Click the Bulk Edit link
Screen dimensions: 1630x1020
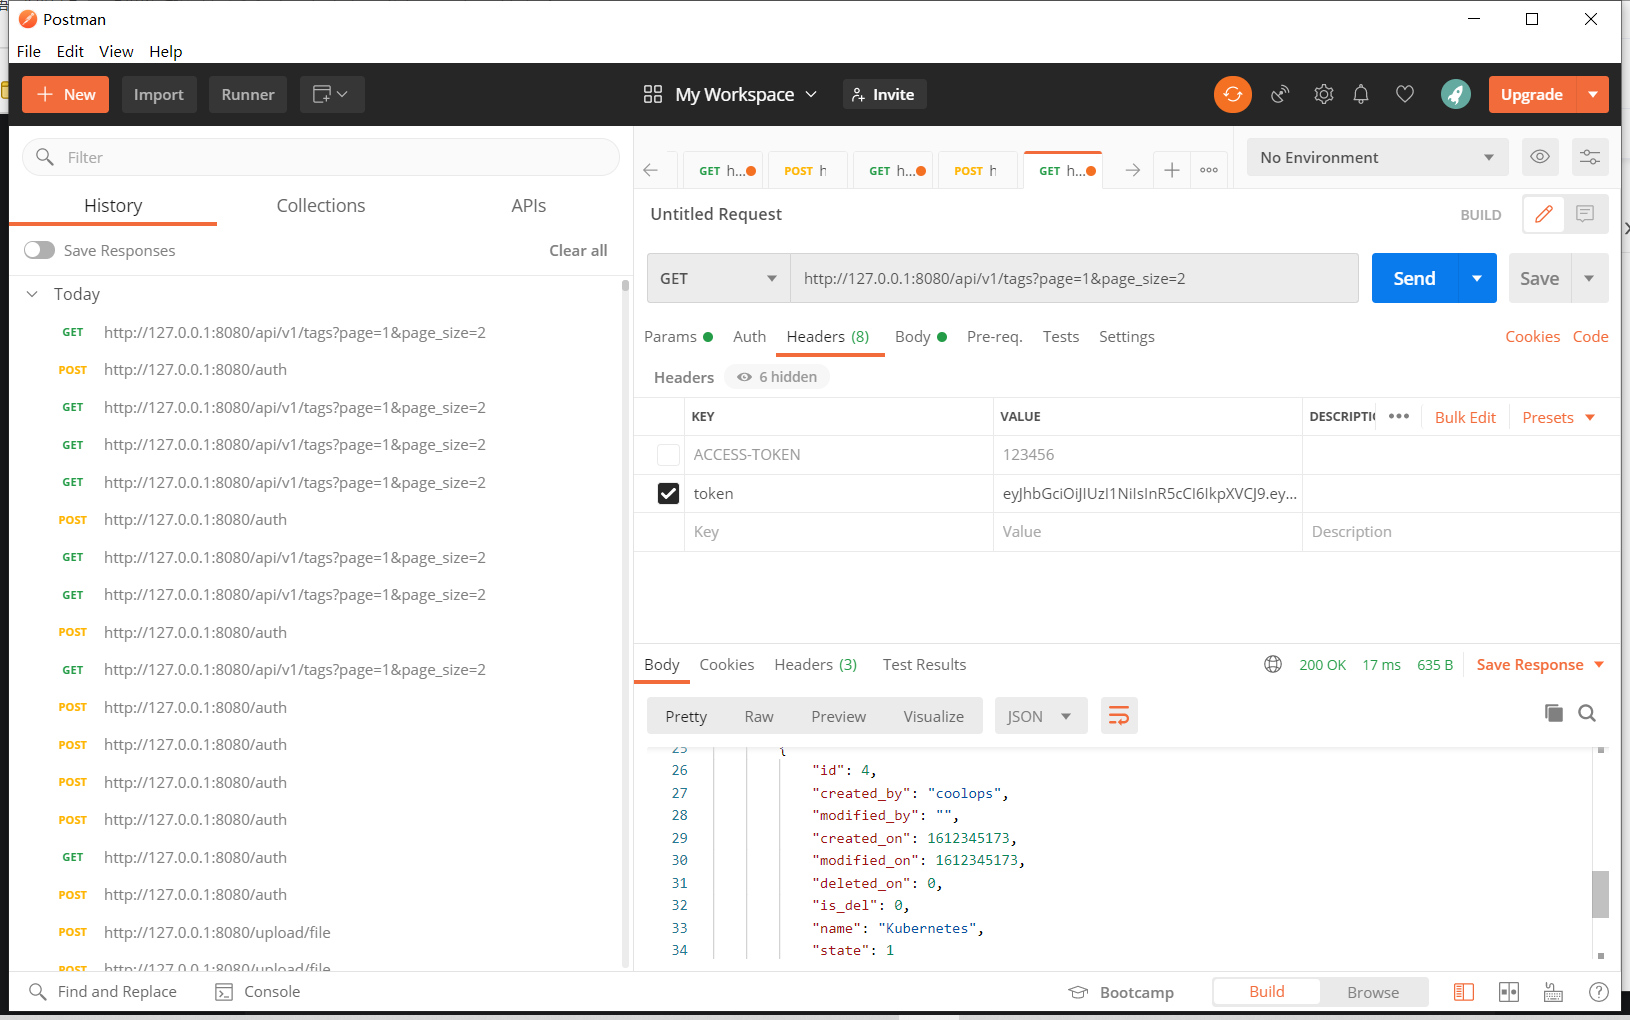(1465, 418)
